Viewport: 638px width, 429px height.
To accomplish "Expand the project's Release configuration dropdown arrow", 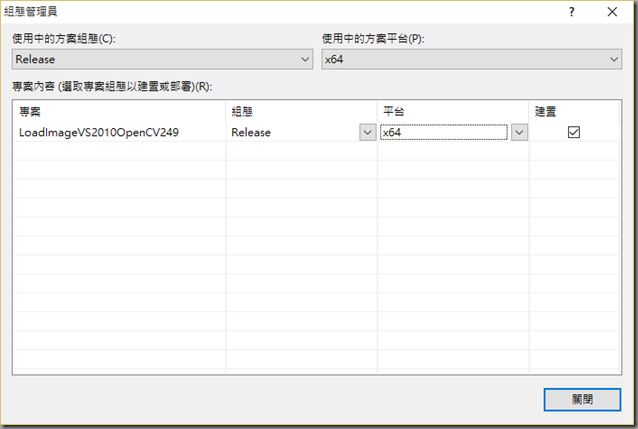I will coord(367,133).
